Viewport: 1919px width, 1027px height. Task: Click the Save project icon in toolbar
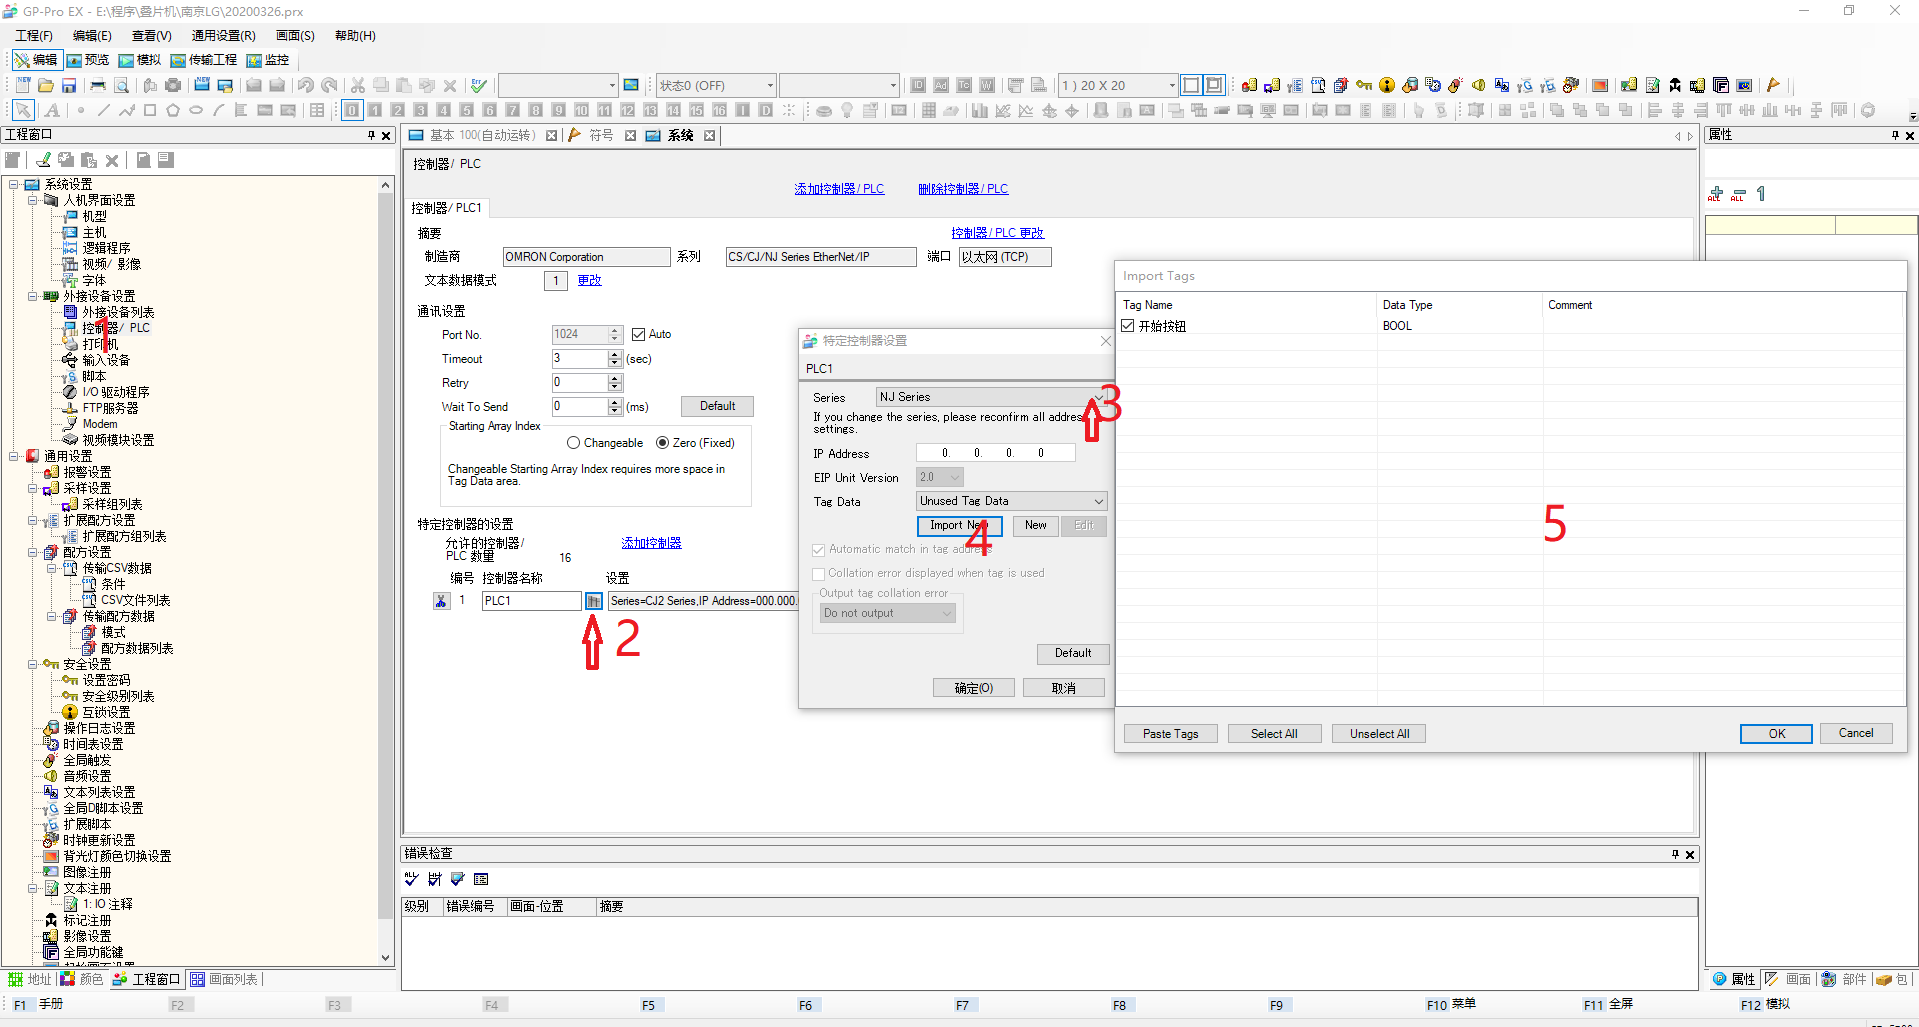[x=69, y=86]
